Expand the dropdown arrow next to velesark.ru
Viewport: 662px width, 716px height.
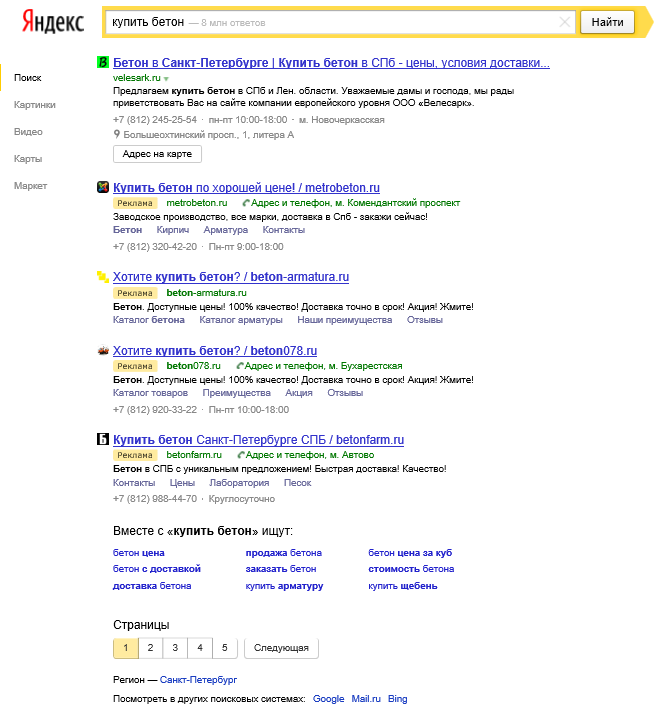tap(167, 78)
